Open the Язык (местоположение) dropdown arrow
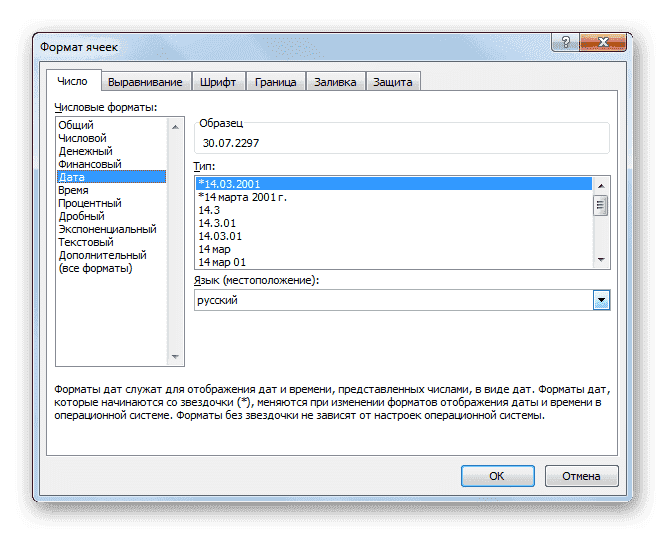Viewport: 666px width, 535px height. click(x=601, y=300)
